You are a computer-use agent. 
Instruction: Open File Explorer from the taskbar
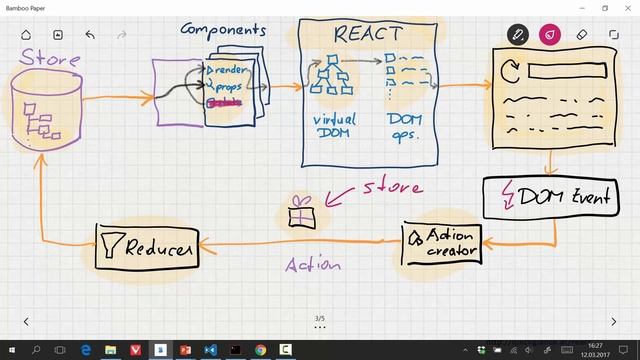(111, 350)
